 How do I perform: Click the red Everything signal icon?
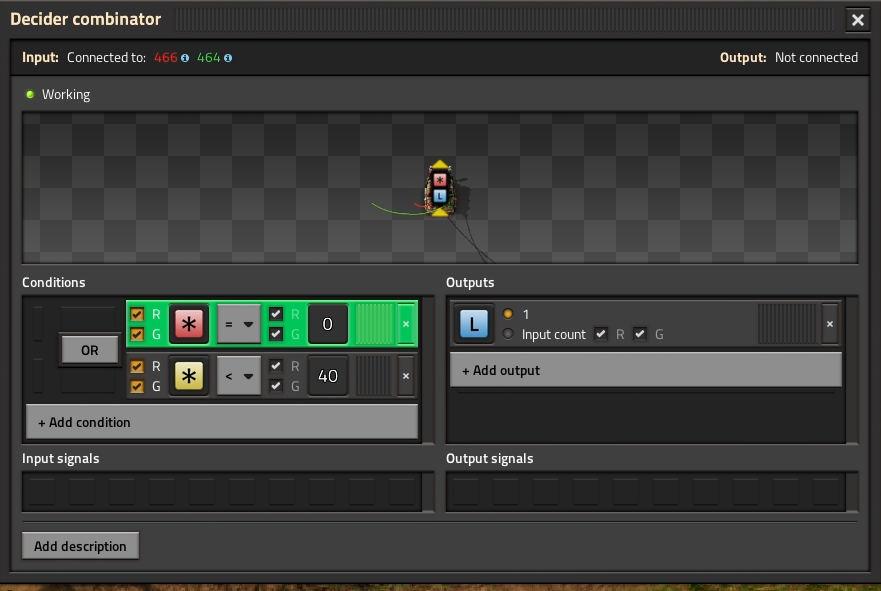click(189, 324)
